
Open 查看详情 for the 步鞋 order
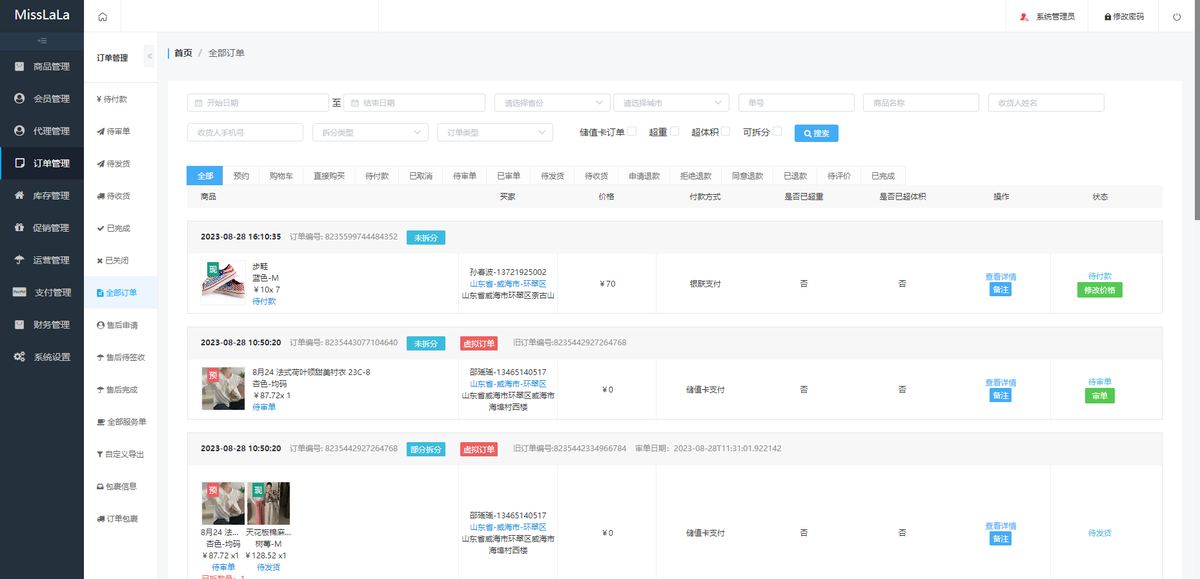(x=1000, y=277)
